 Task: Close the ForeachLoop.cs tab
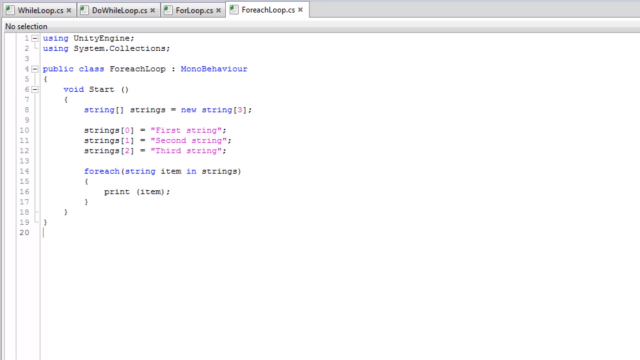(x=300, y=10)
